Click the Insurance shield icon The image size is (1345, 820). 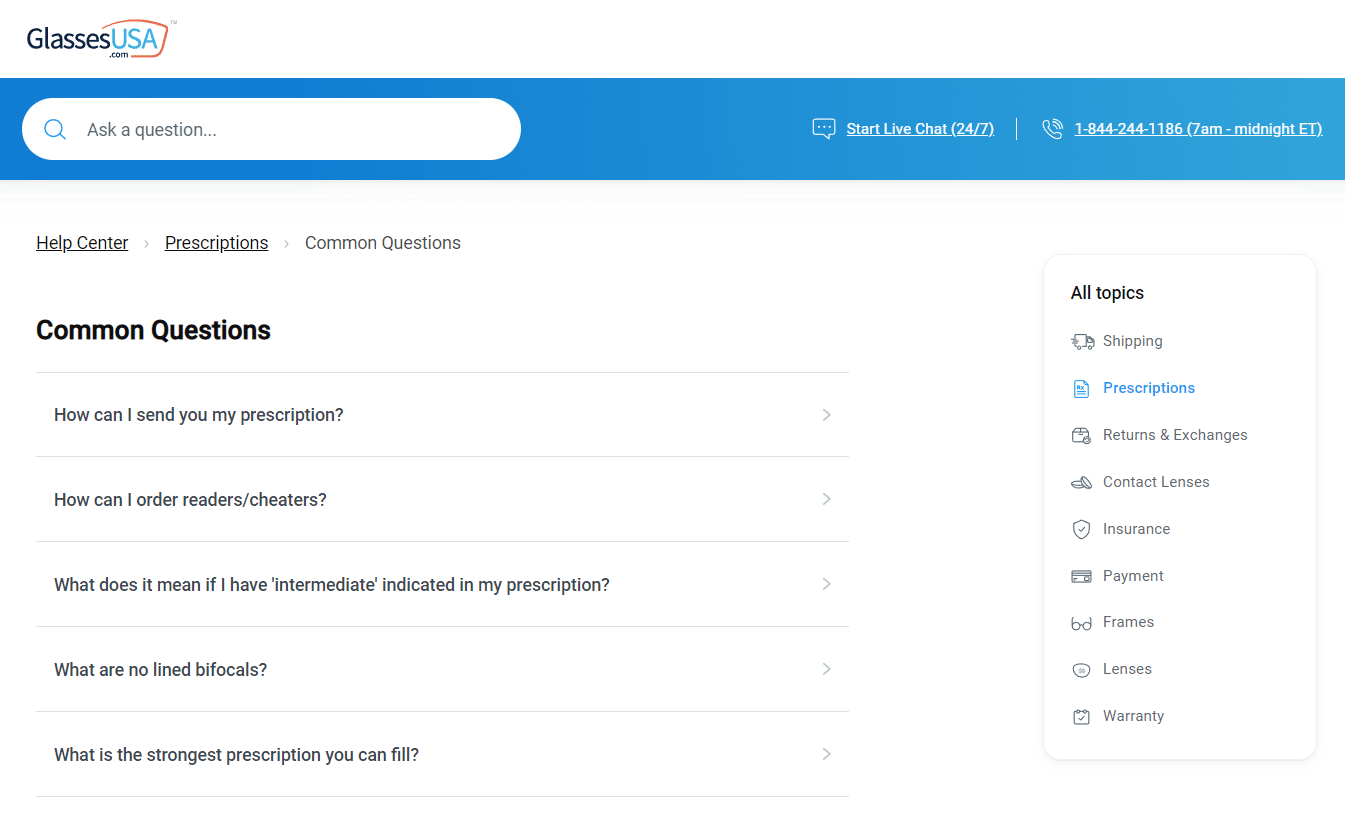1081,530
